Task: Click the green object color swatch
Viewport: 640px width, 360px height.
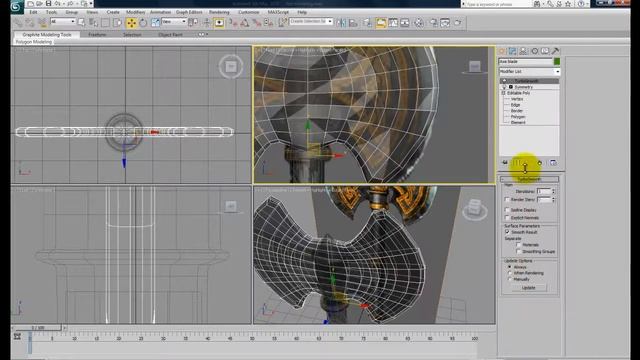Action: 557,61
